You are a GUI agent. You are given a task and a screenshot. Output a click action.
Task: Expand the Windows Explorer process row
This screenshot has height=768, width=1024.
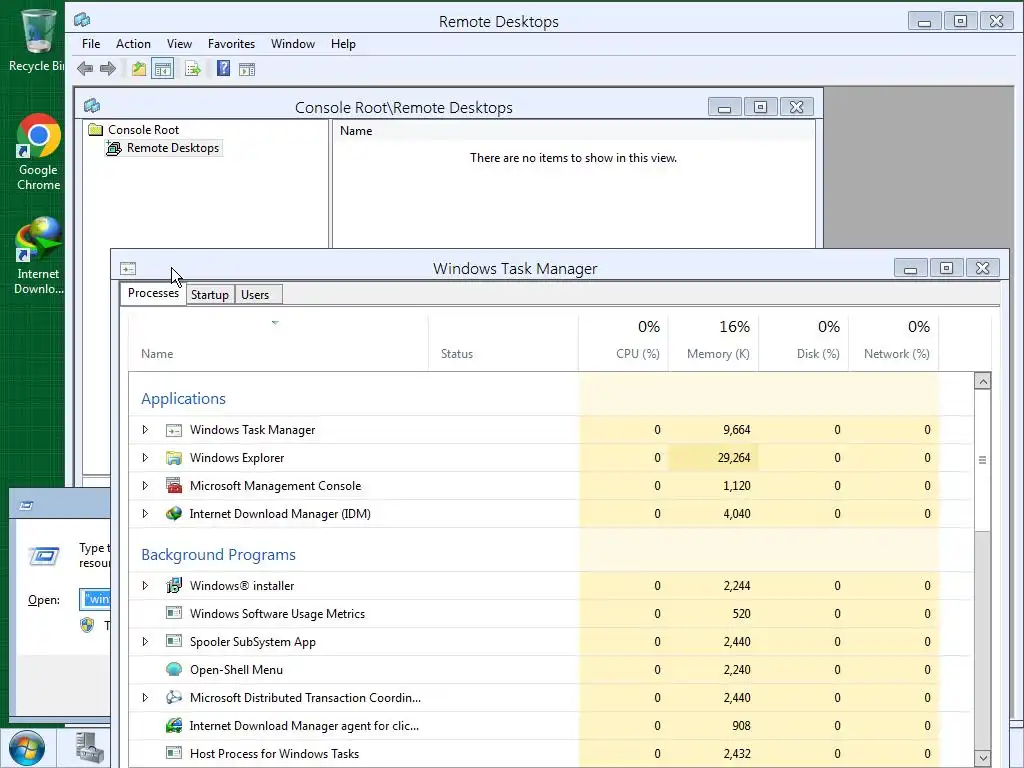(146, 458)
